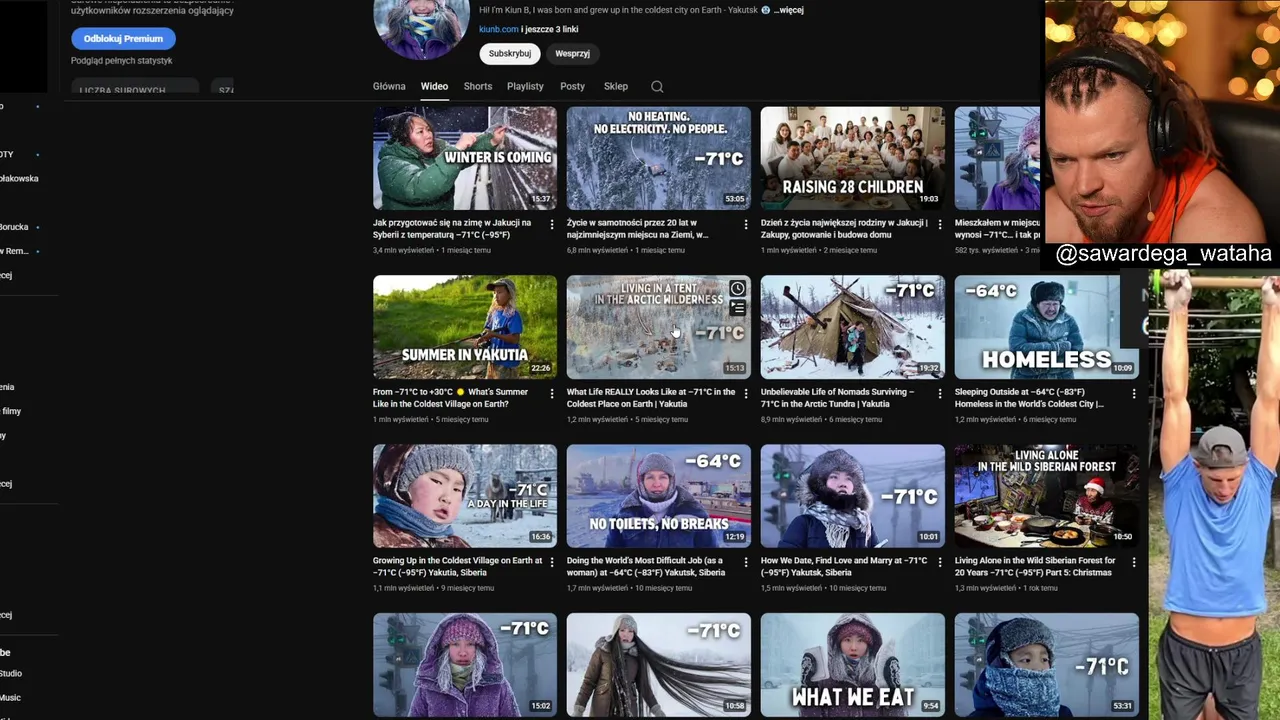Open options for 'Growing Up in the Coldest Village' video
This screenshot has height=720, width=1280.
[552, 563]
